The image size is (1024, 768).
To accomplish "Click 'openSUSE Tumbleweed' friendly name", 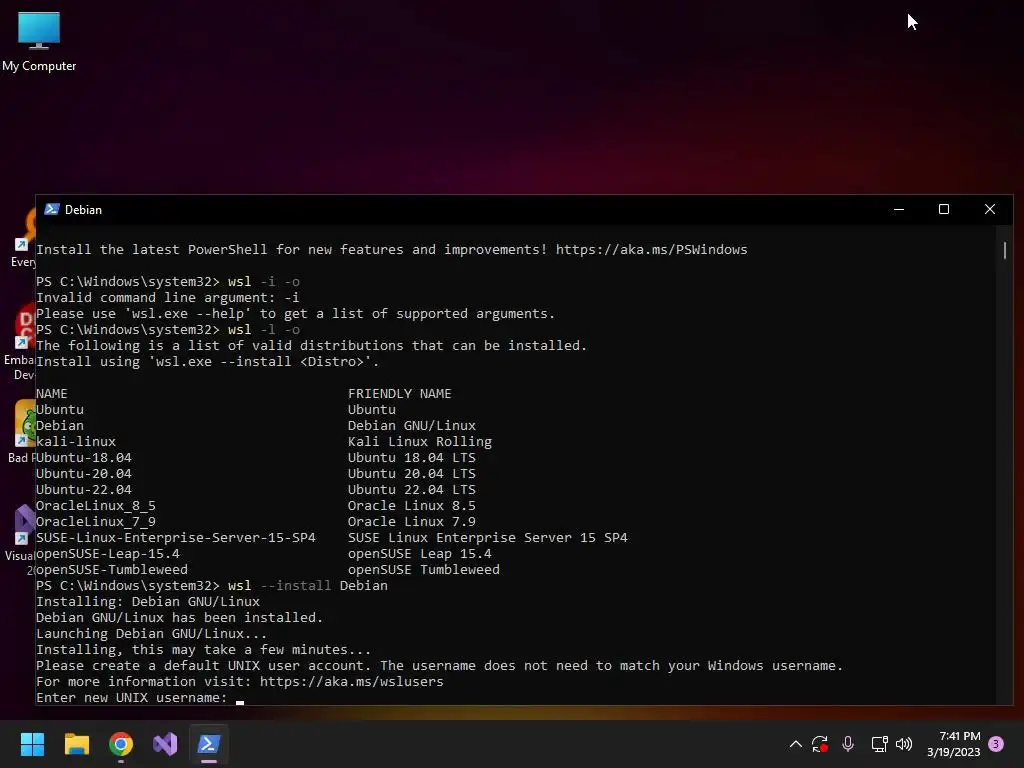I will (423, 569).
